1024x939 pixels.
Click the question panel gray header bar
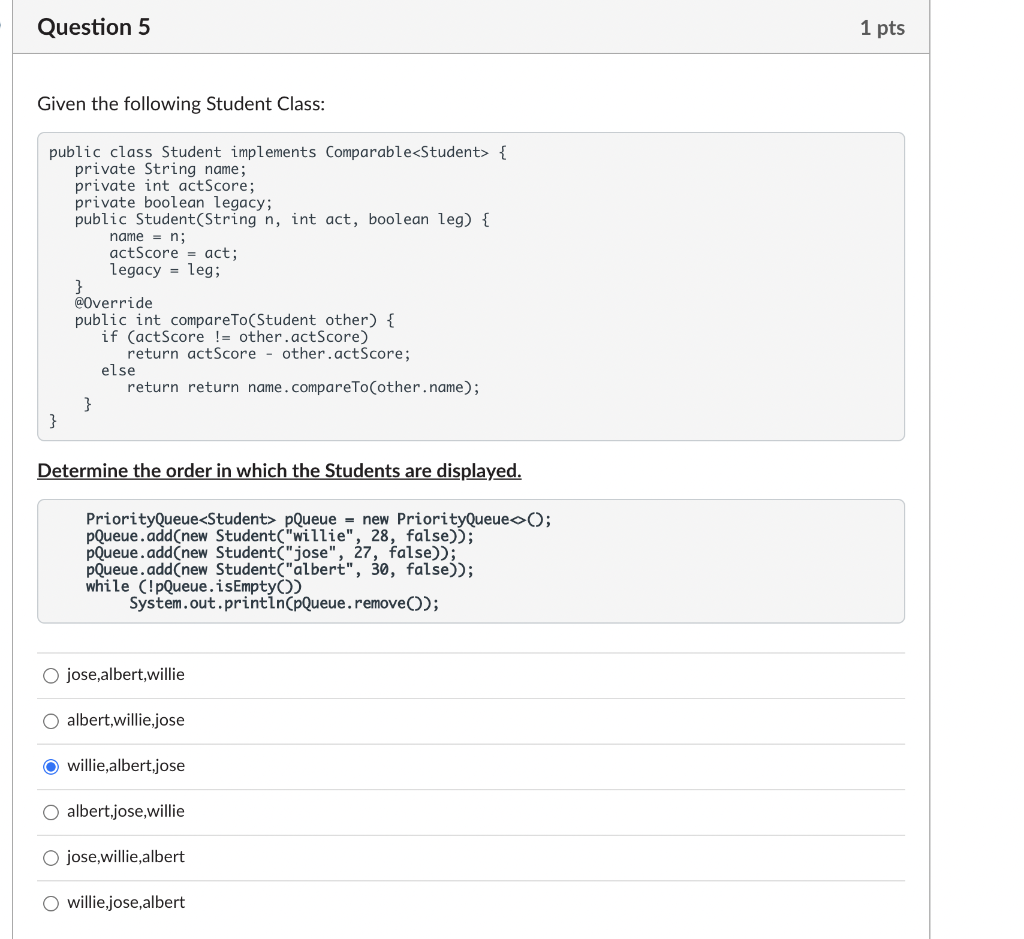tap(472, 27)
